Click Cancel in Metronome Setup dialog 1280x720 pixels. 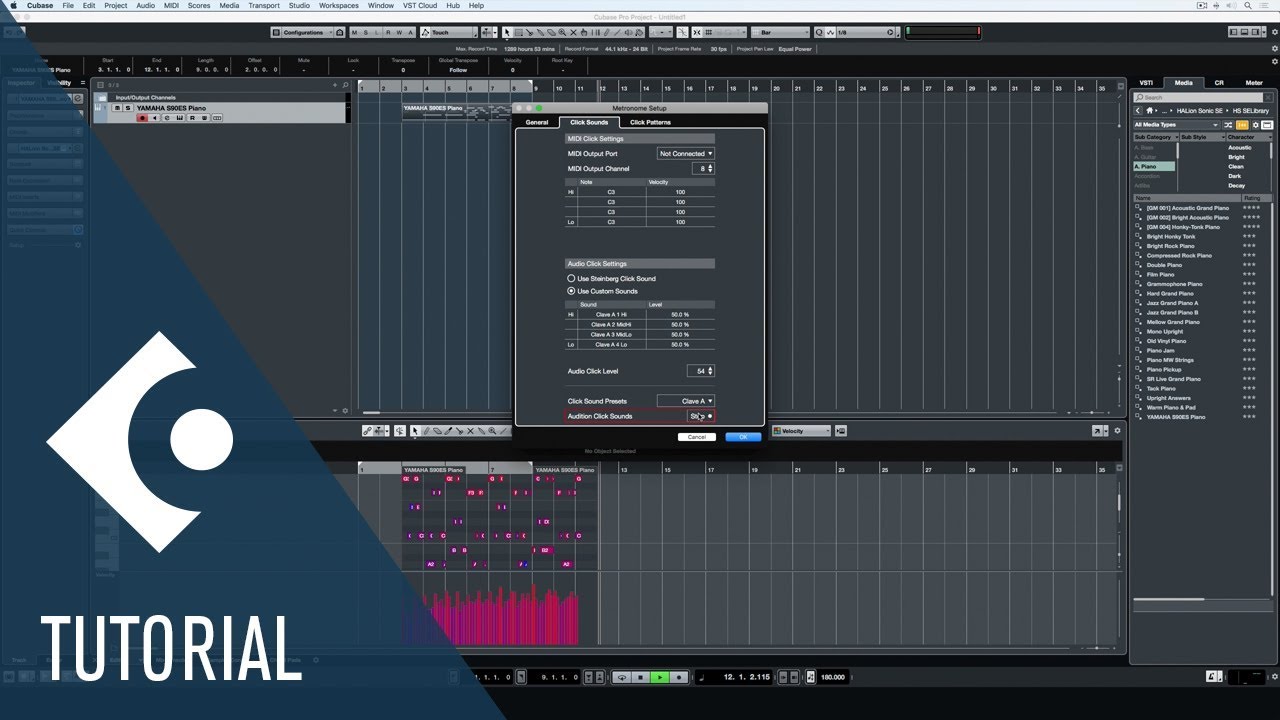(697, 437)
